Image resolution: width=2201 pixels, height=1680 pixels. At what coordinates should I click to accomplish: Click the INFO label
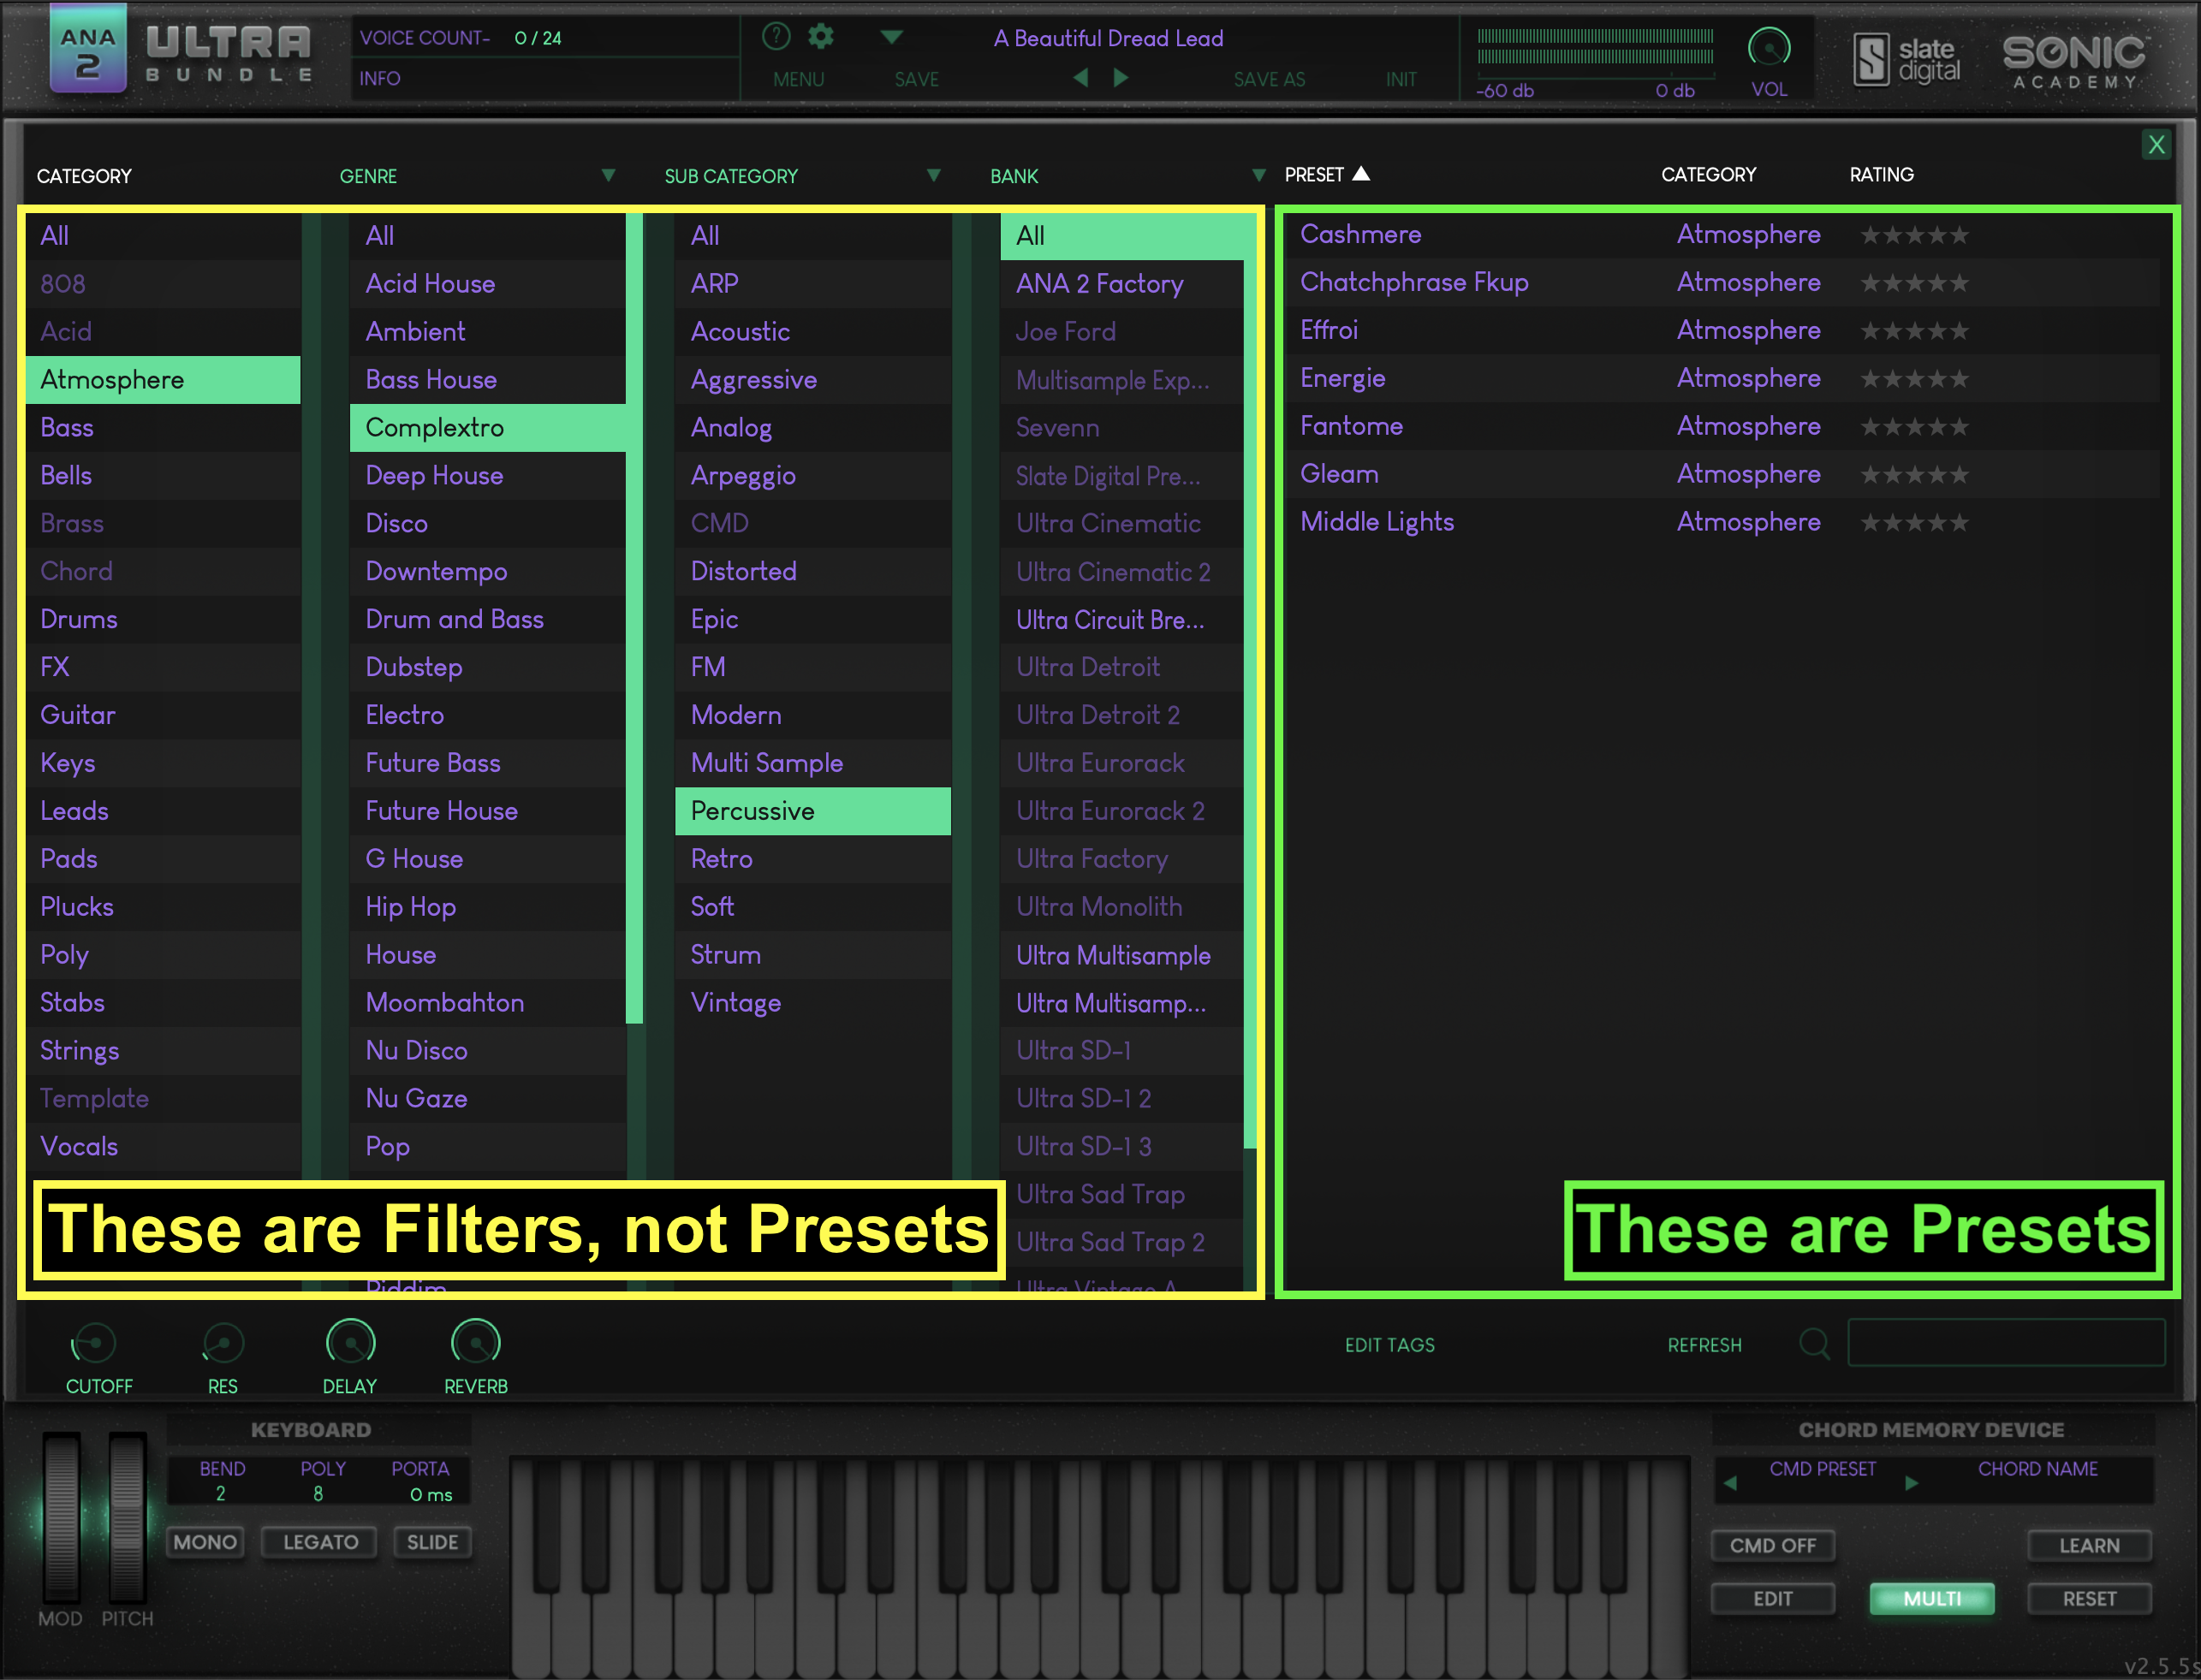pos(380,78)
